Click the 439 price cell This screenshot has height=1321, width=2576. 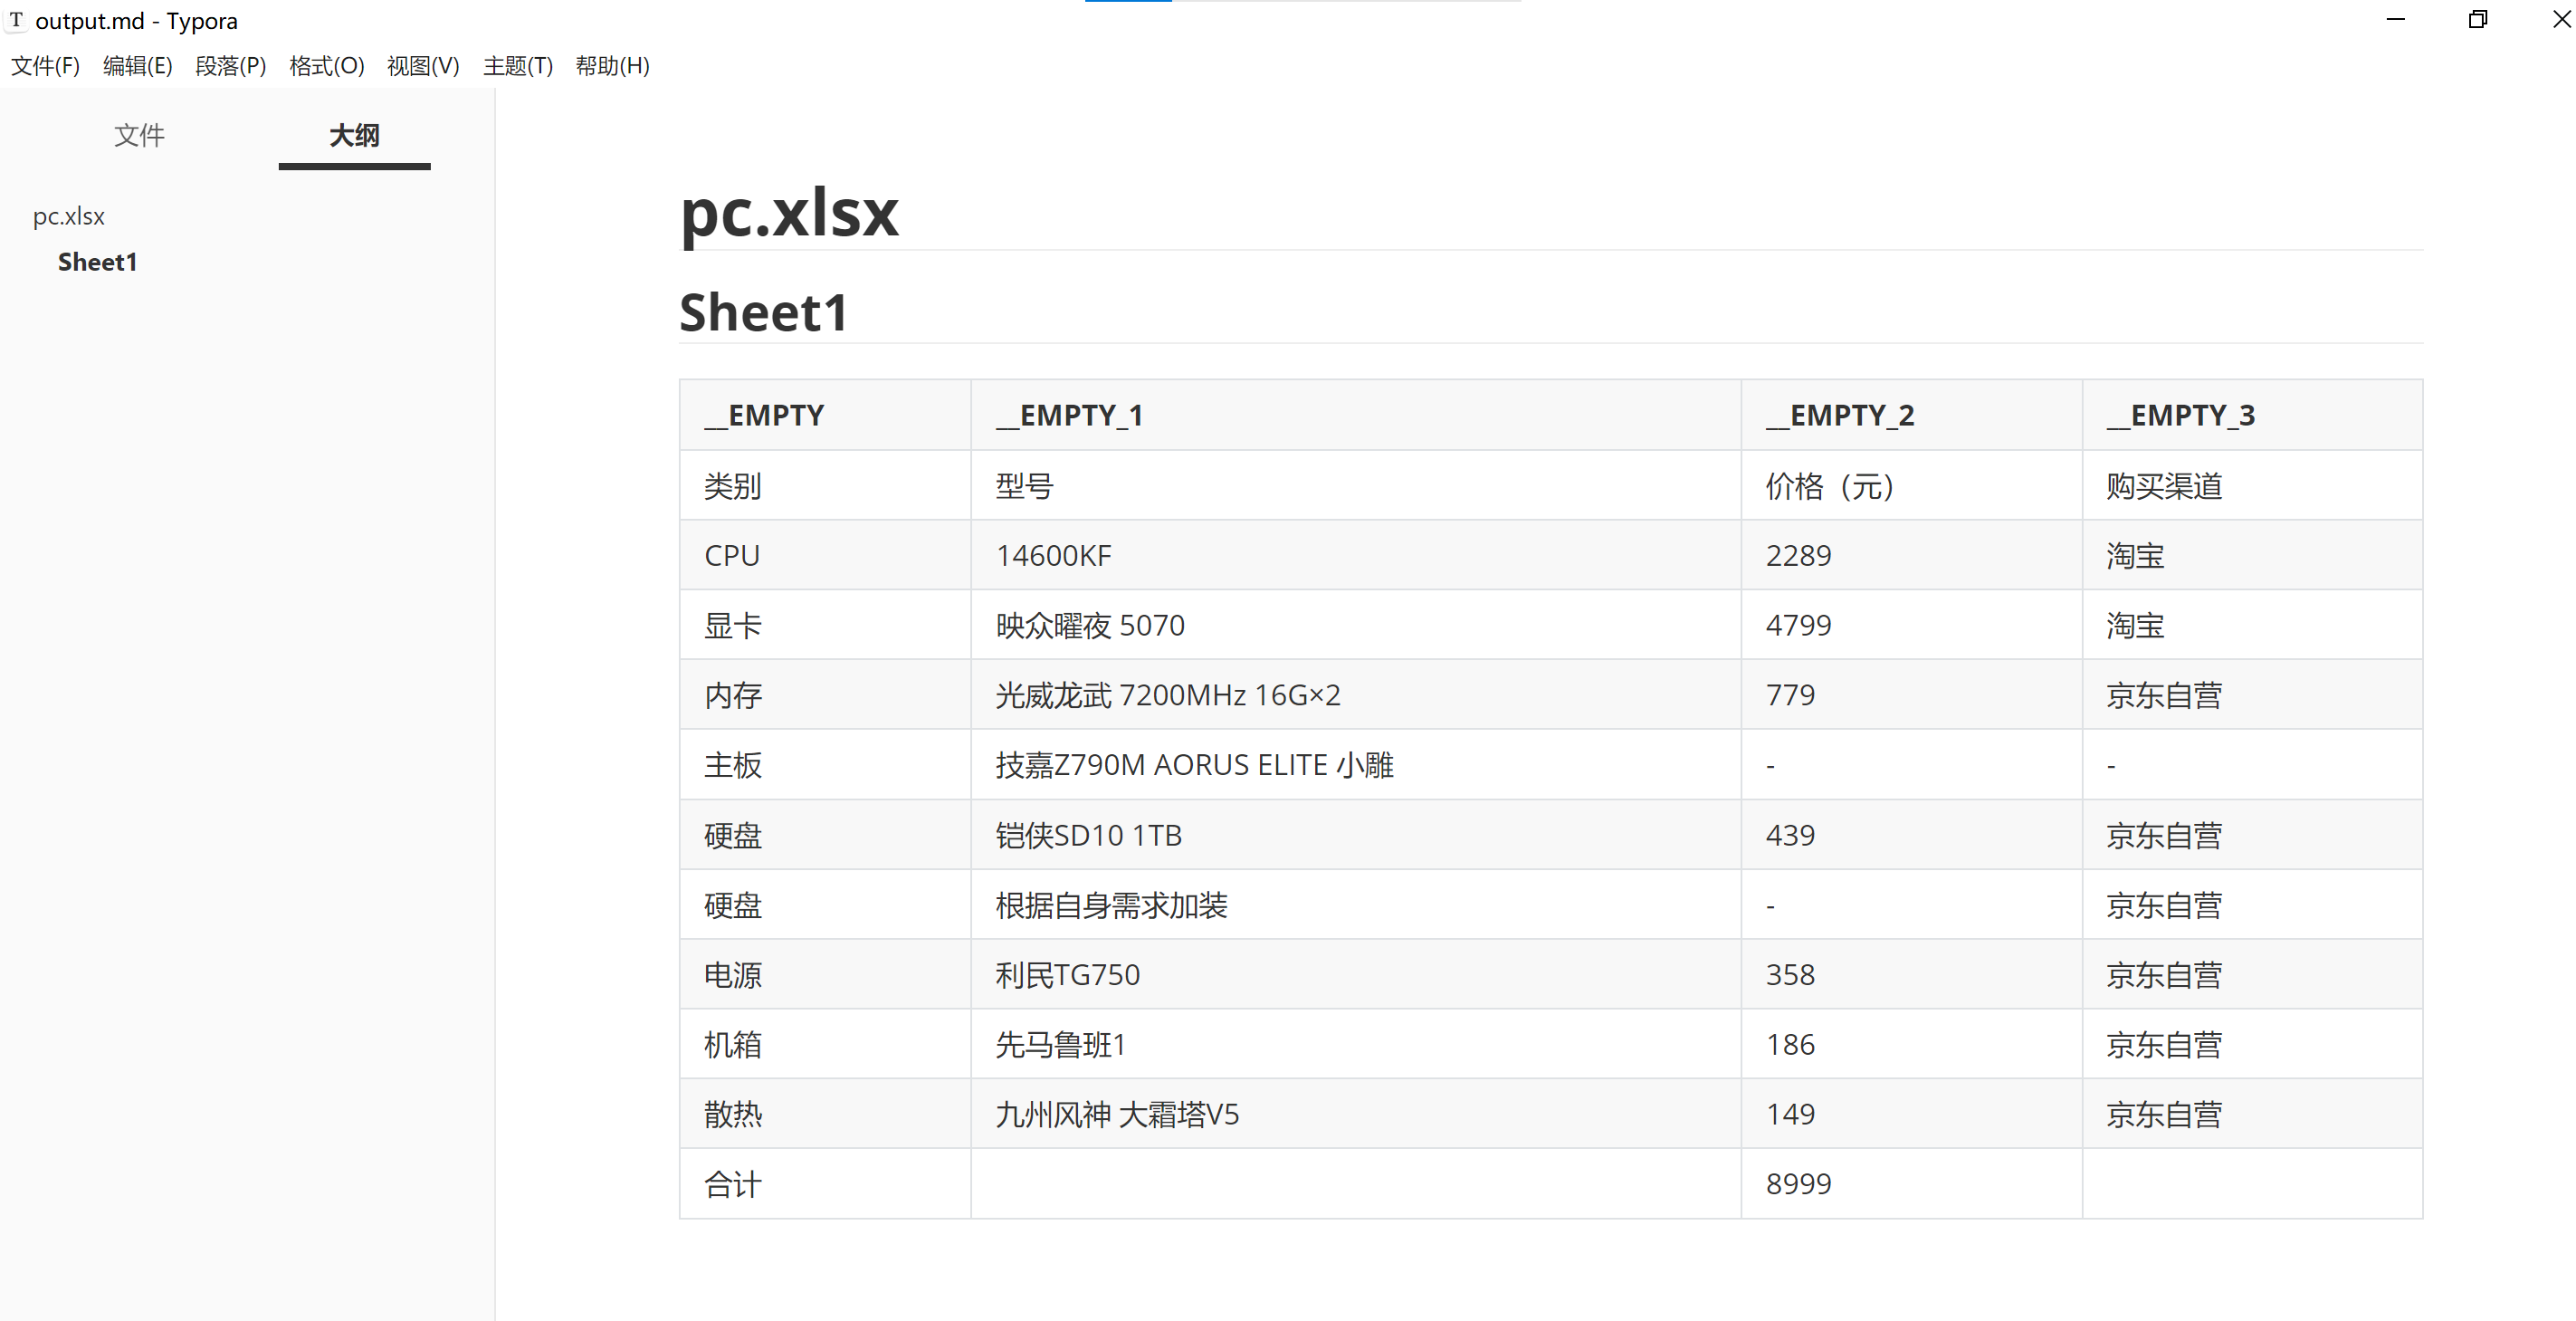1911,835
